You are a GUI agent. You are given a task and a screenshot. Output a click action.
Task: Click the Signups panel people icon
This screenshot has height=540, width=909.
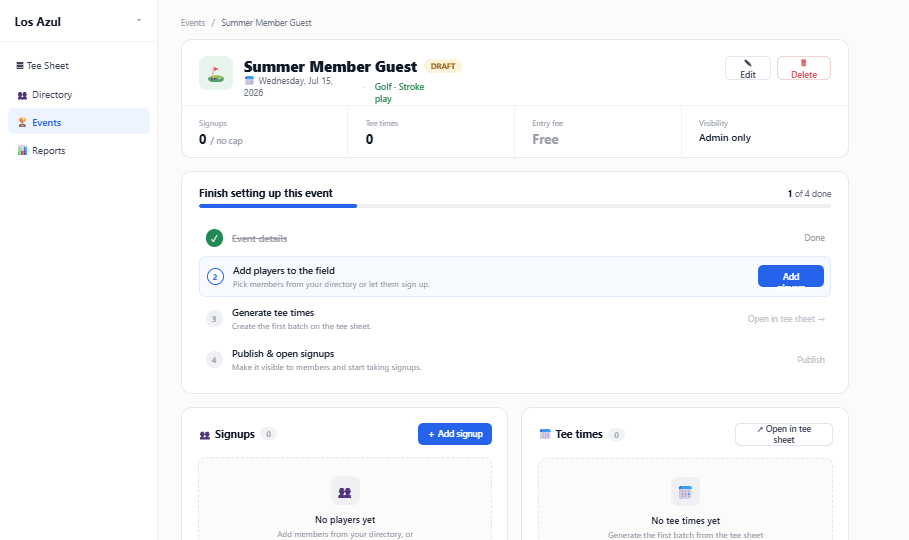click(205, 435)
